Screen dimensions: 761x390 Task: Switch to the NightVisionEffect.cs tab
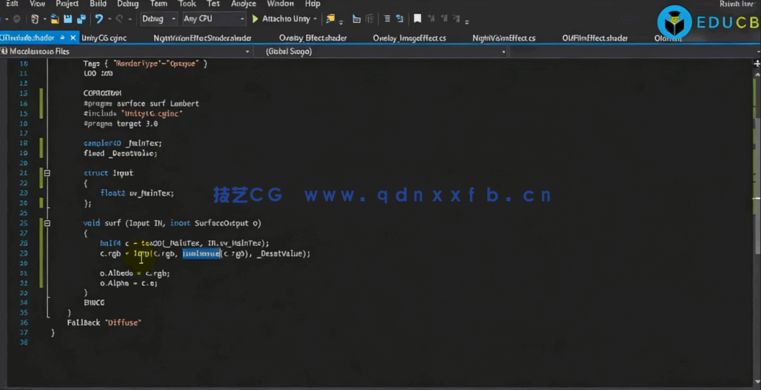(x=504, y=38)
